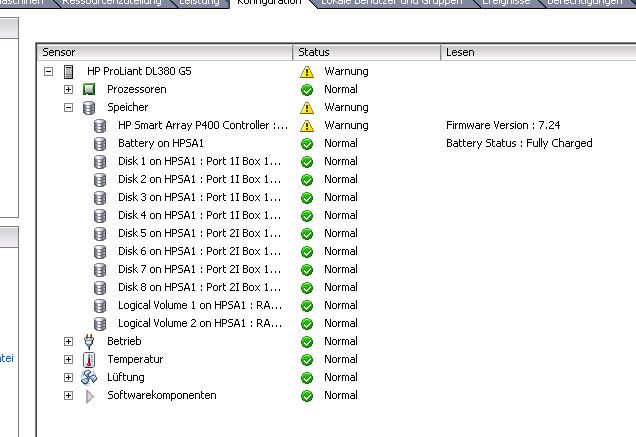
Task: Click the green check icon for Temperatur
Action: pos(307,360)
